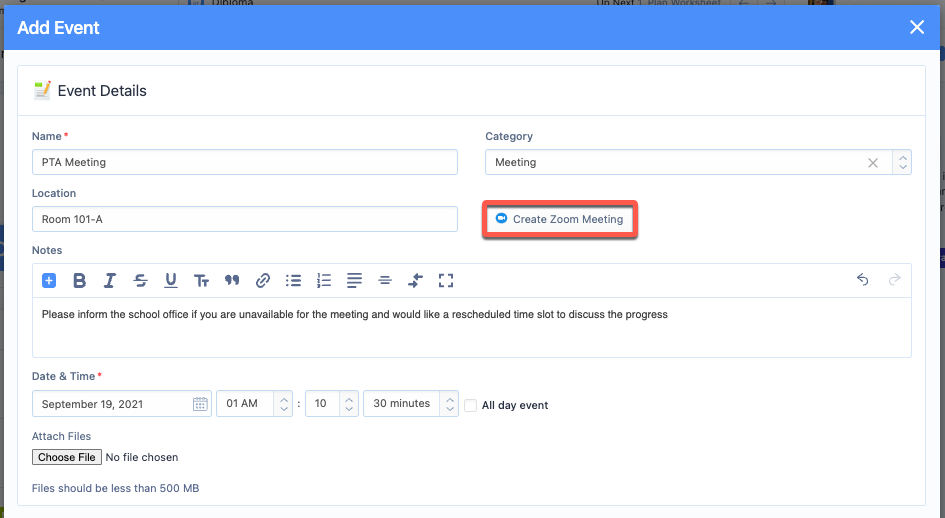The width and height of the screenshot is (945, 518).
Task: Apply italic formatting in Notes editor
Action: tap(110, 281)
